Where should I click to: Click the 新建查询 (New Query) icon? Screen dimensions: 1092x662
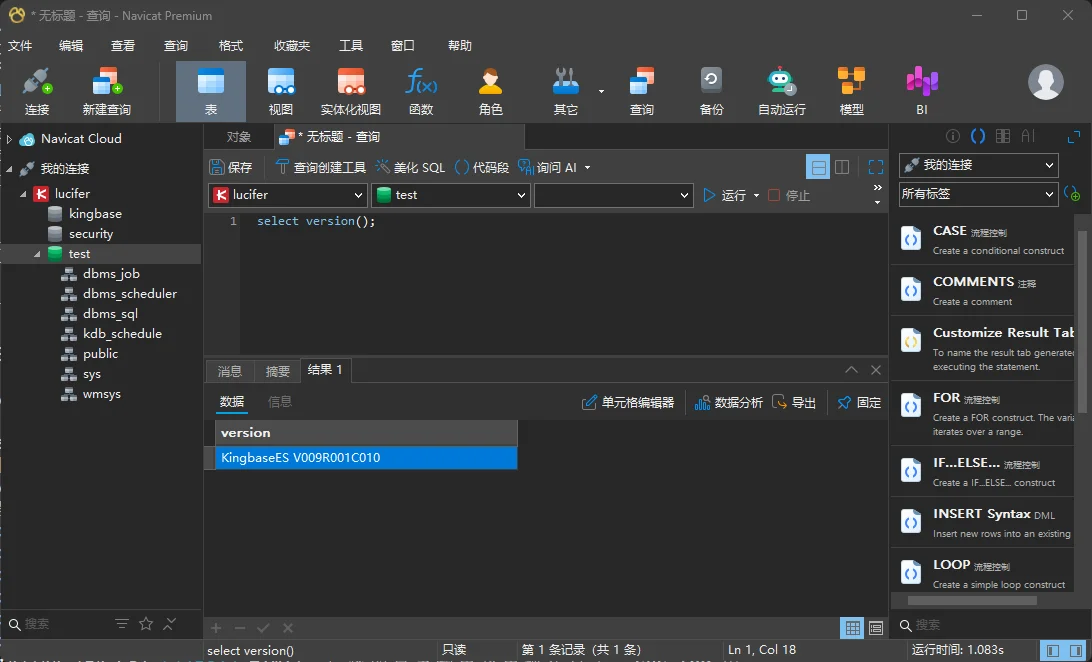tap(106, 91)
